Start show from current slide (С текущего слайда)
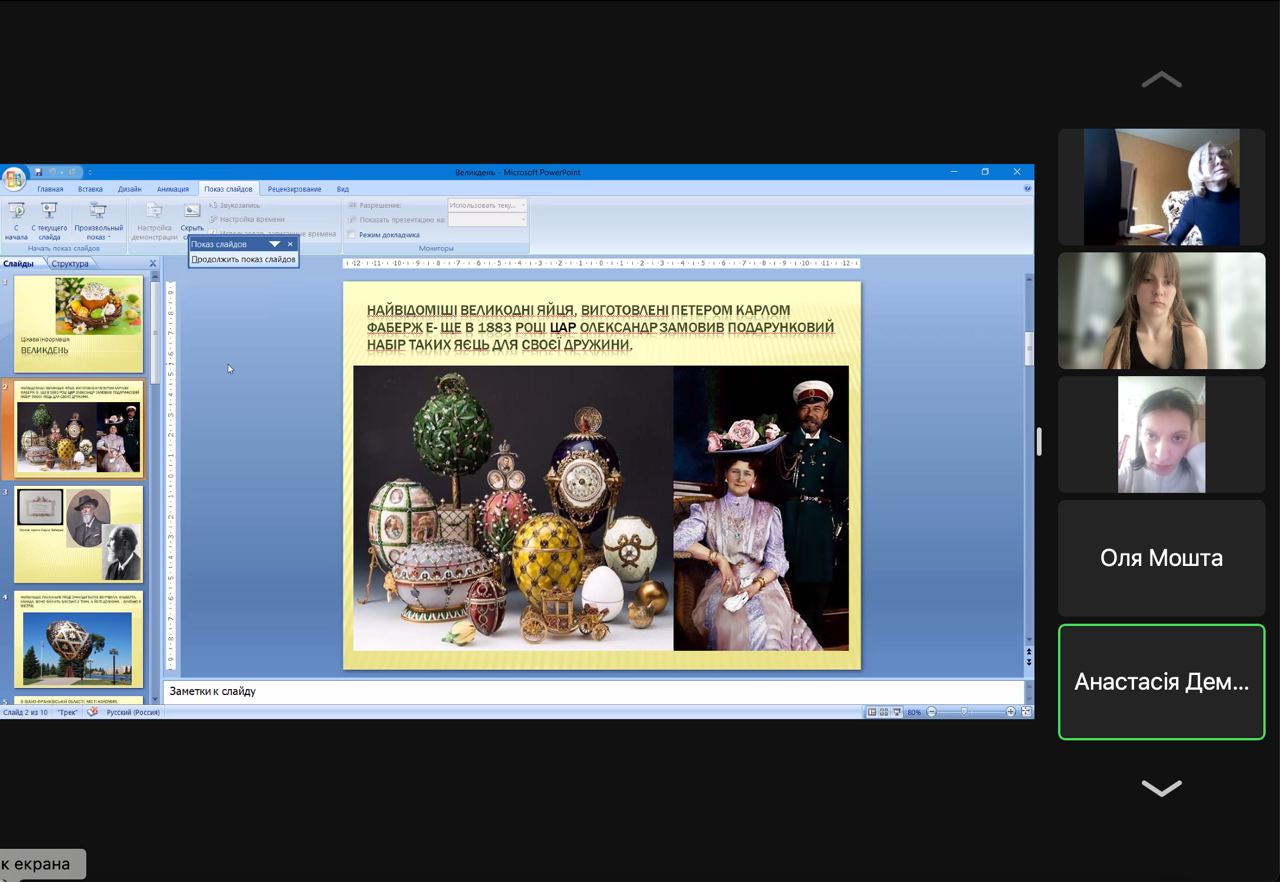The height and width of the screenshot is (882, 1280). [49, 221]
